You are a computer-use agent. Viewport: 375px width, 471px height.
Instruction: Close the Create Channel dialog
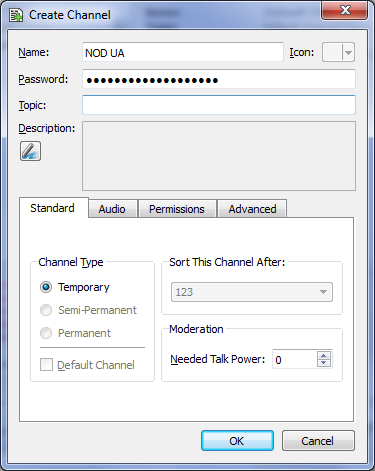coord(345,10)
